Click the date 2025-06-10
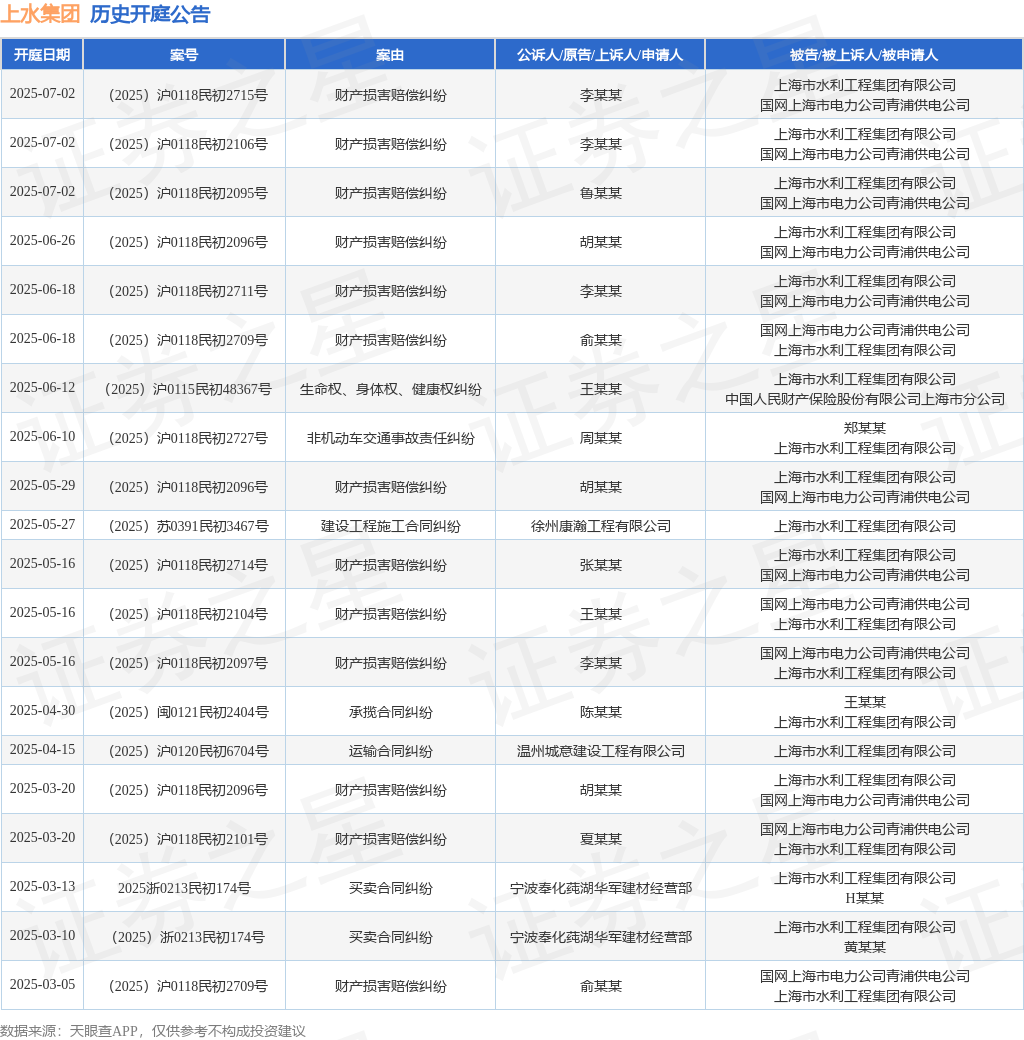 click(x=42, y=436)
